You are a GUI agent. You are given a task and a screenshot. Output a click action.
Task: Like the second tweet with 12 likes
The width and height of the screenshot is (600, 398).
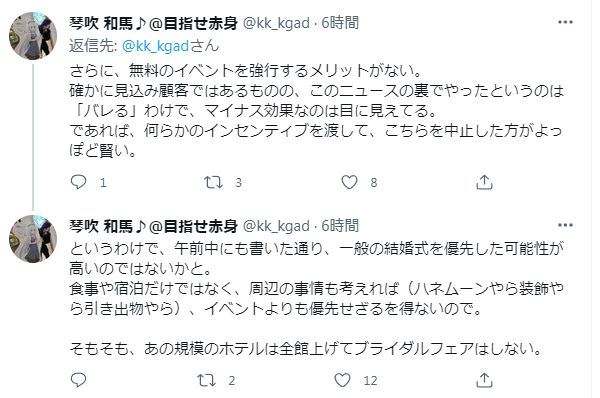[342, 380]
